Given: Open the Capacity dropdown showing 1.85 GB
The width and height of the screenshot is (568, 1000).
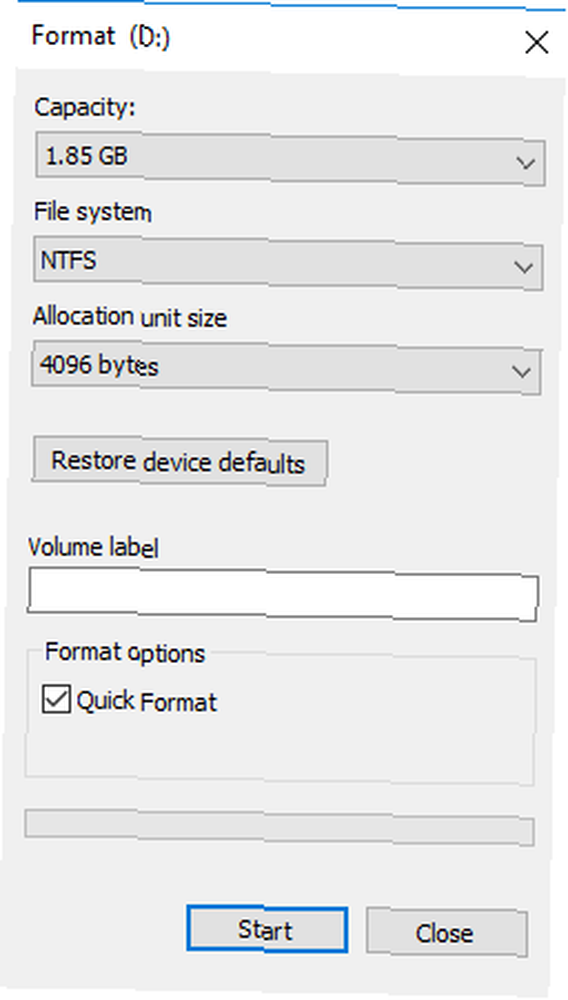Looking at the screenshot, I should coord(290,159).
